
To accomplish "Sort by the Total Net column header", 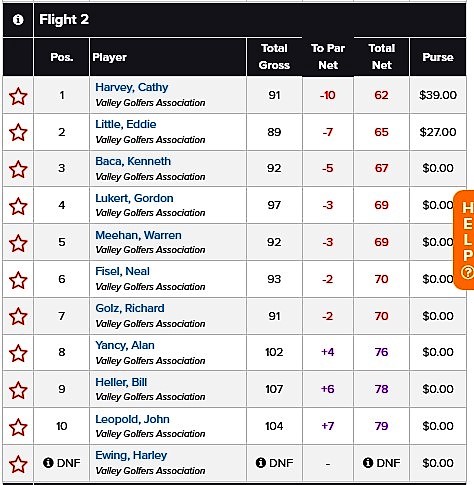I will [x=382, y=57].
